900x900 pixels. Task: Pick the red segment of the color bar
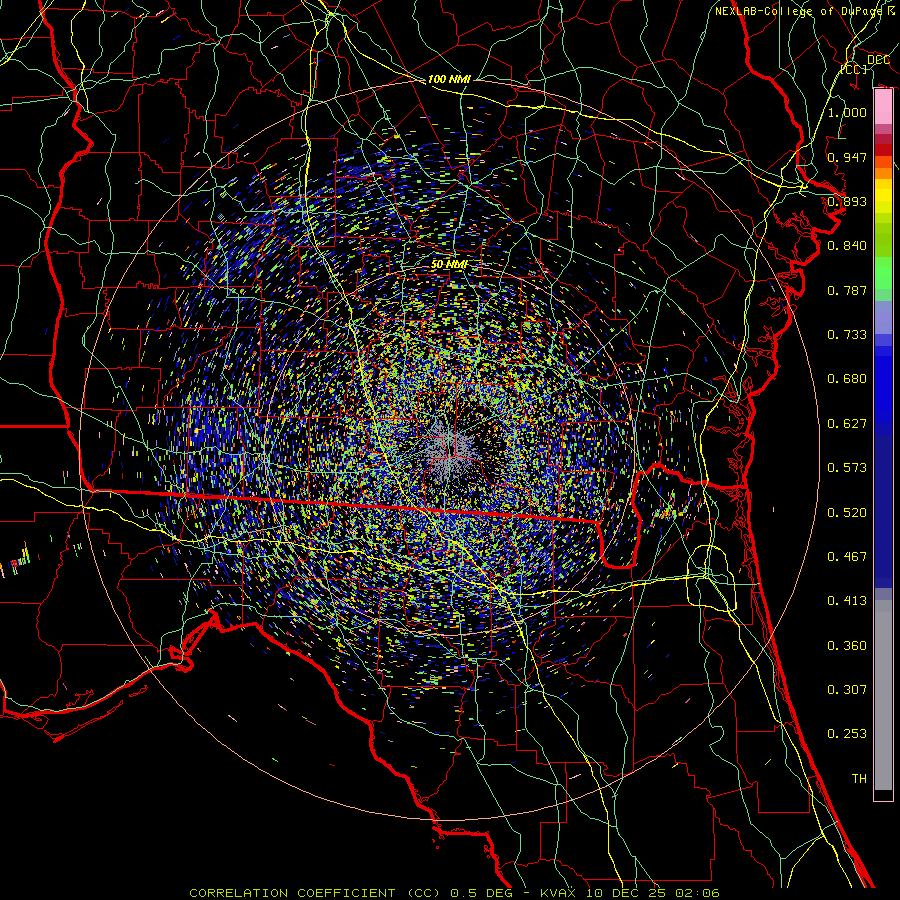click(x=883, y=150)
